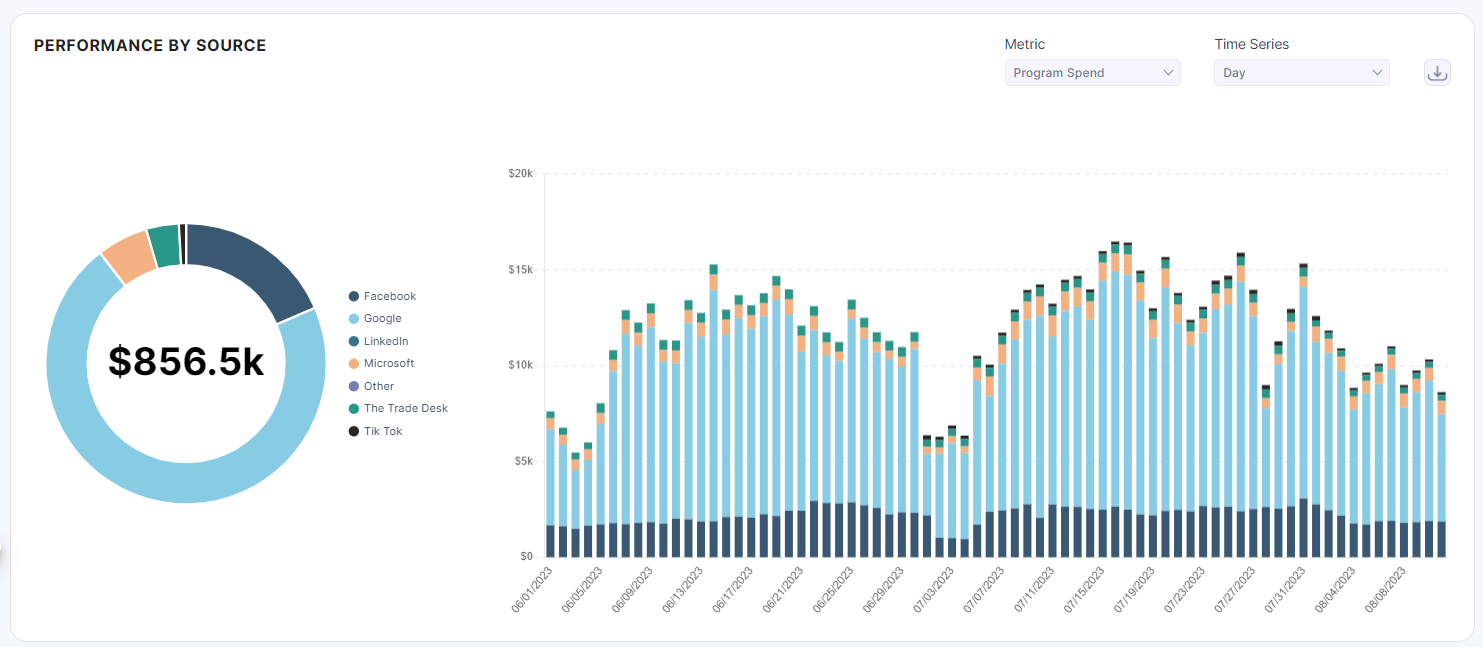Click the $856.5k total in donut center
Viewport: 1483px width, 647px height.
[x=186, y=363]
